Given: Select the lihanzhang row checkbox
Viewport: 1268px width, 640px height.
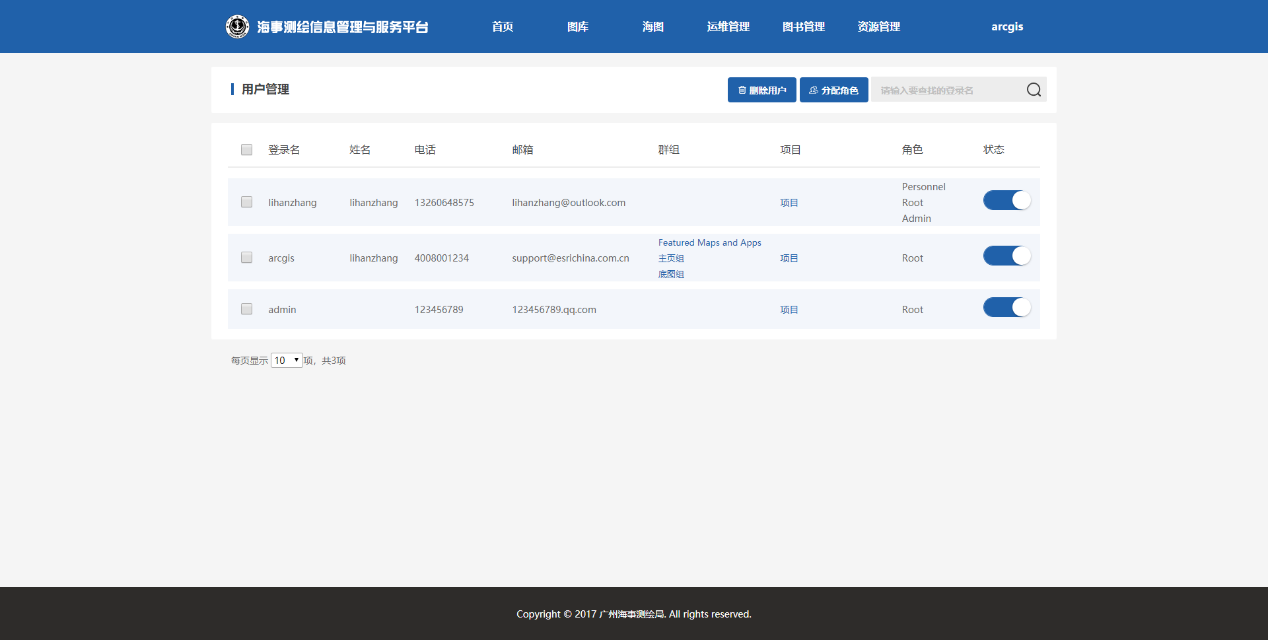Looking at the screenshot, I should coord(247,202).
